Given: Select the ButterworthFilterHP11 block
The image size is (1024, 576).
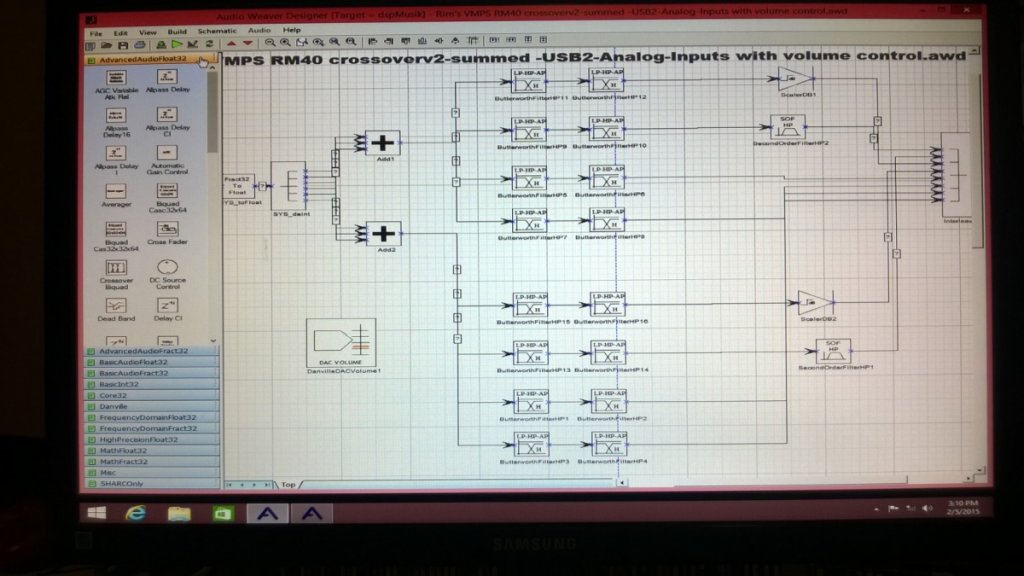Looking at the screenshot, I should click(x=530, y=81).
